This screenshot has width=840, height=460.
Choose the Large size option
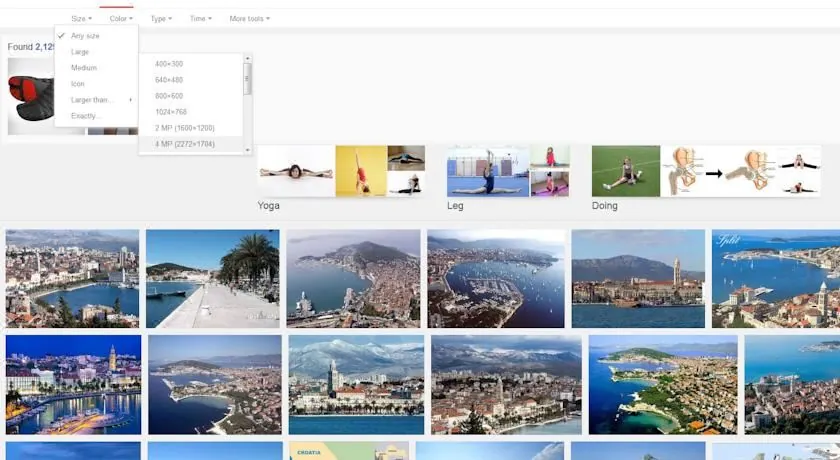[96, 52]
